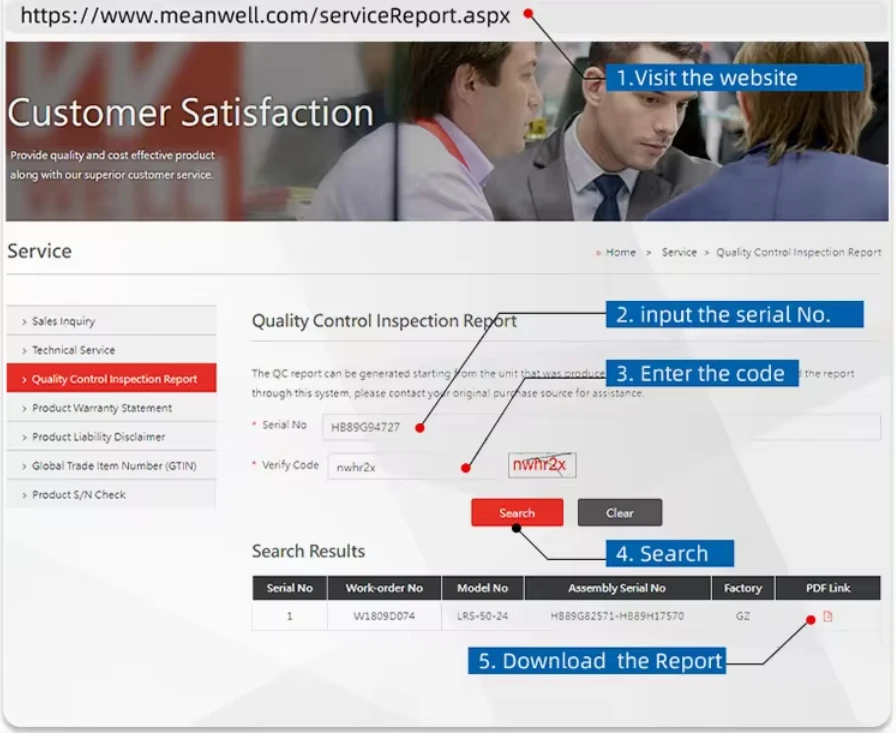Click the Clear button
This screenshot has height=733, width=896.
pos(620,512)
